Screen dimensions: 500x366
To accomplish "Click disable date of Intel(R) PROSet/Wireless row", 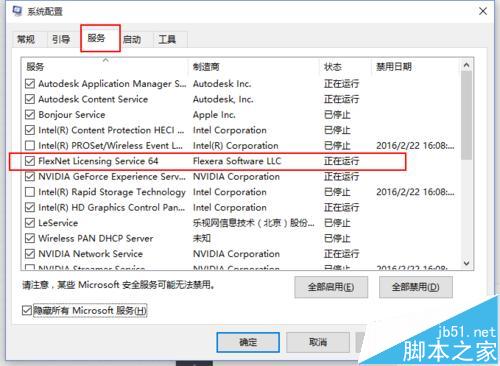I will (415, 146).
